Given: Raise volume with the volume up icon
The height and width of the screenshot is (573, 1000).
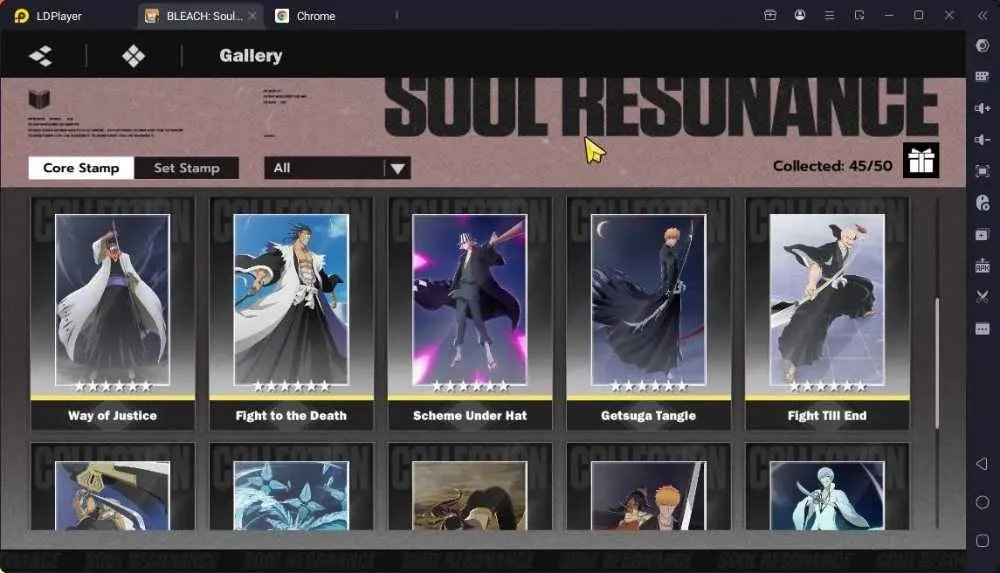Looking at the screenshot, I should point(982,108).
